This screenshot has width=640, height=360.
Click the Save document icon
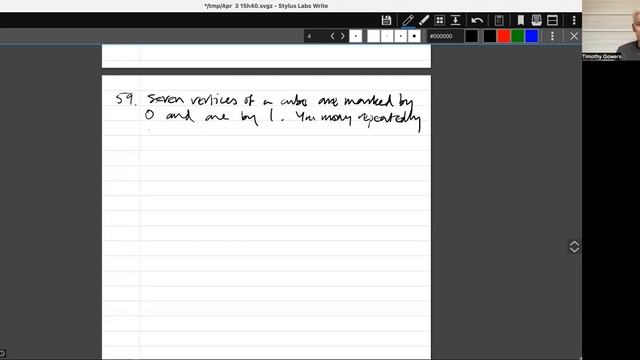tap(386, 20)
